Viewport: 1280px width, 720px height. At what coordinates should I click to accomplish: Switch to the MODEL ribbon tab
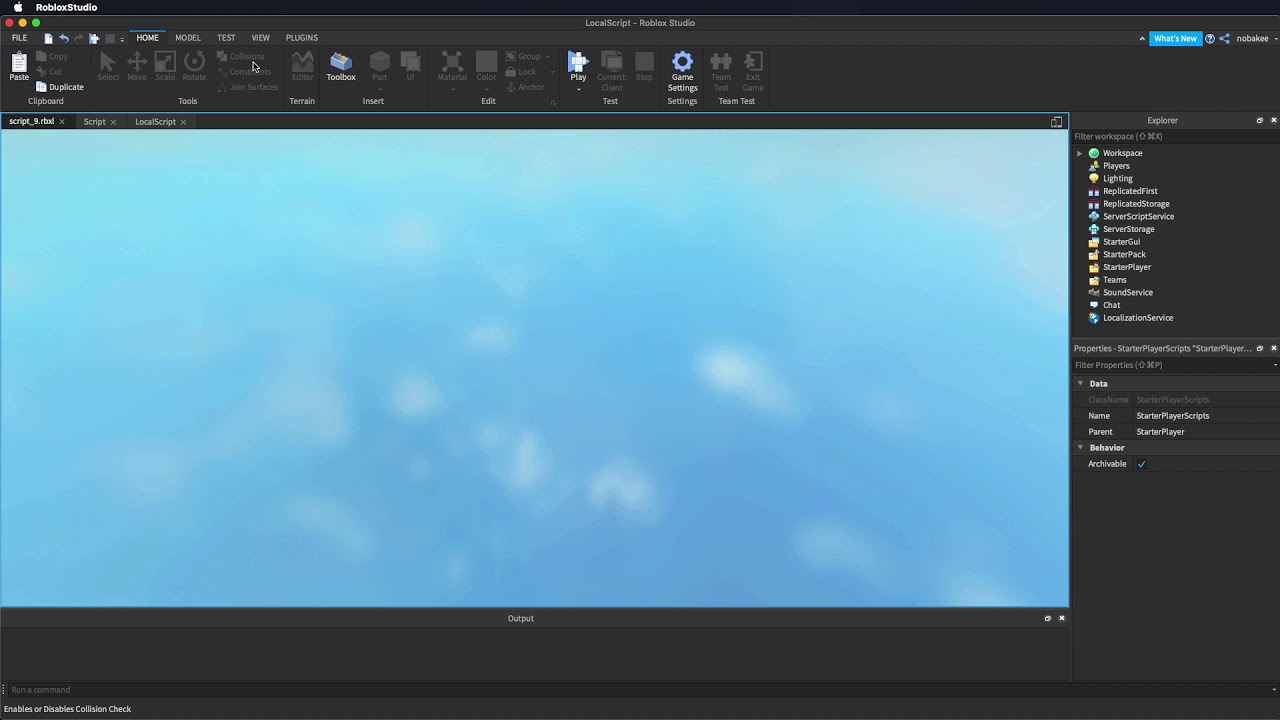click(x=188, y=38)
